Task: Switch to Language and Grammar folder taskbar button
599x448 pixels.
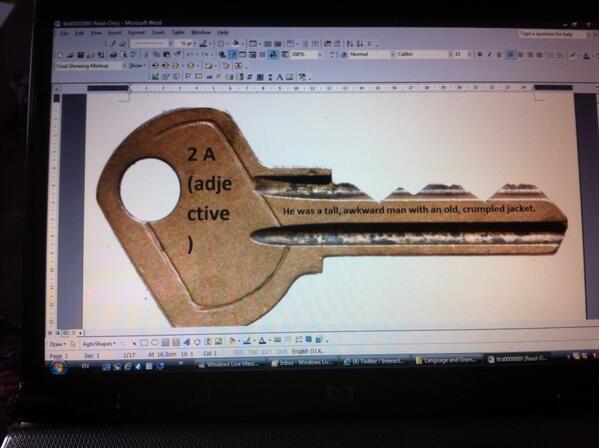Action: 447,360
